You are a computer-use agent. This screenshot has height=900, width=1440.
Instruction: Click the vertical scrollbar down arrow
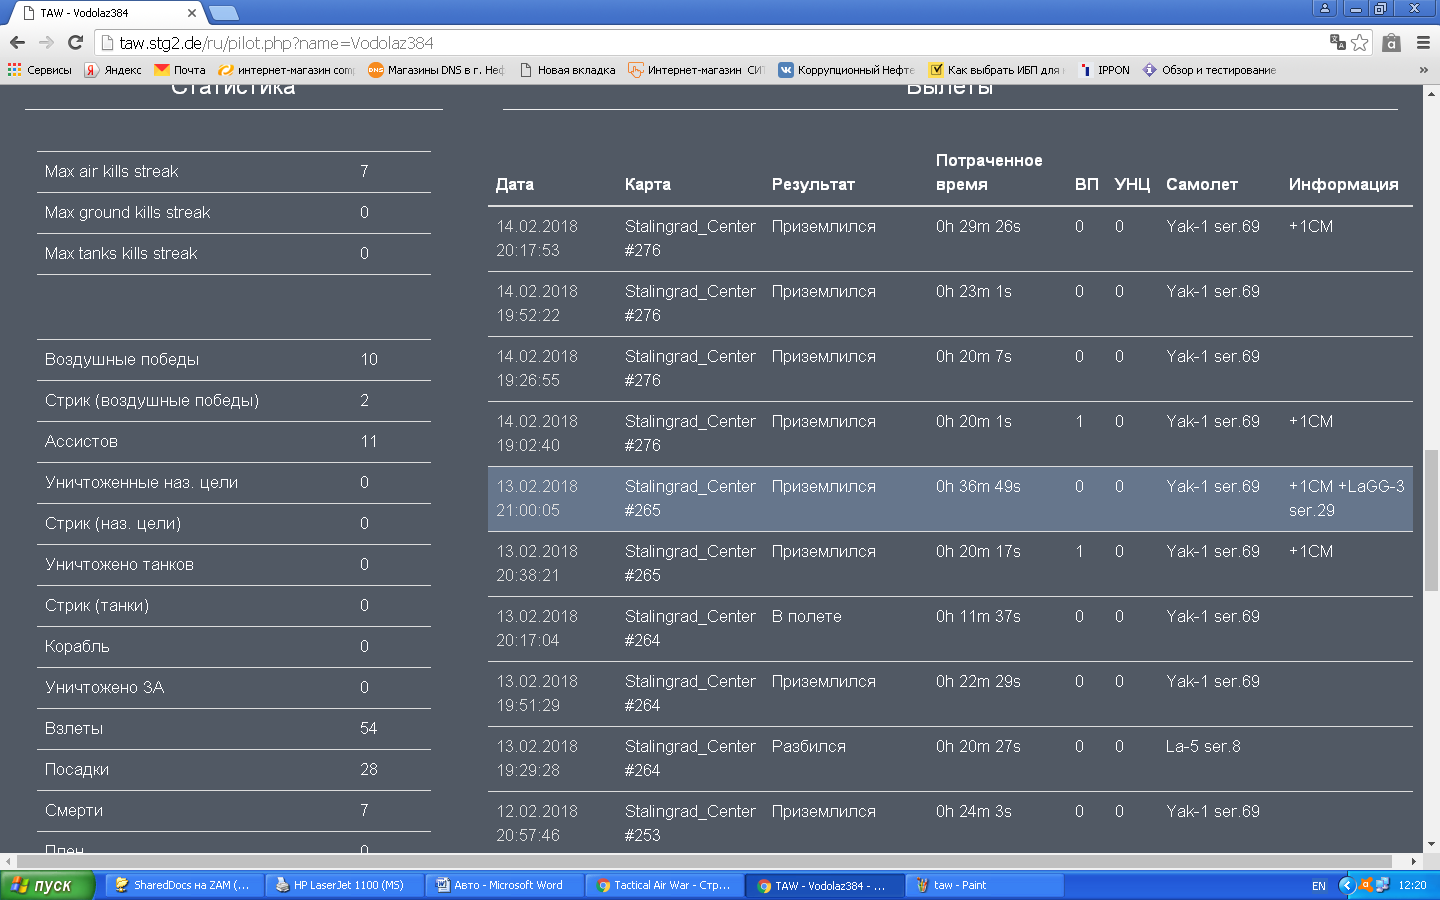click(x=1431, y=844)
